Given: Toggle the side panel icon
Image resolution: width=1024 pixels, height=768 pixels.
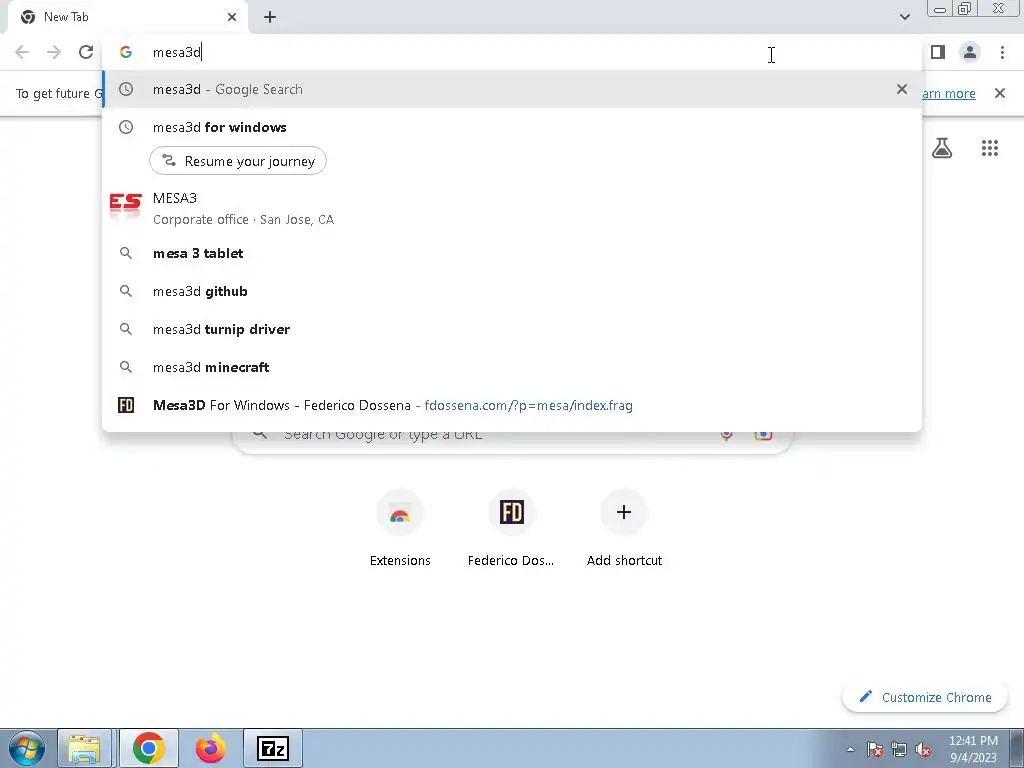Looking at the screenshot, I should pyautogui.click(x=938, y=52).
